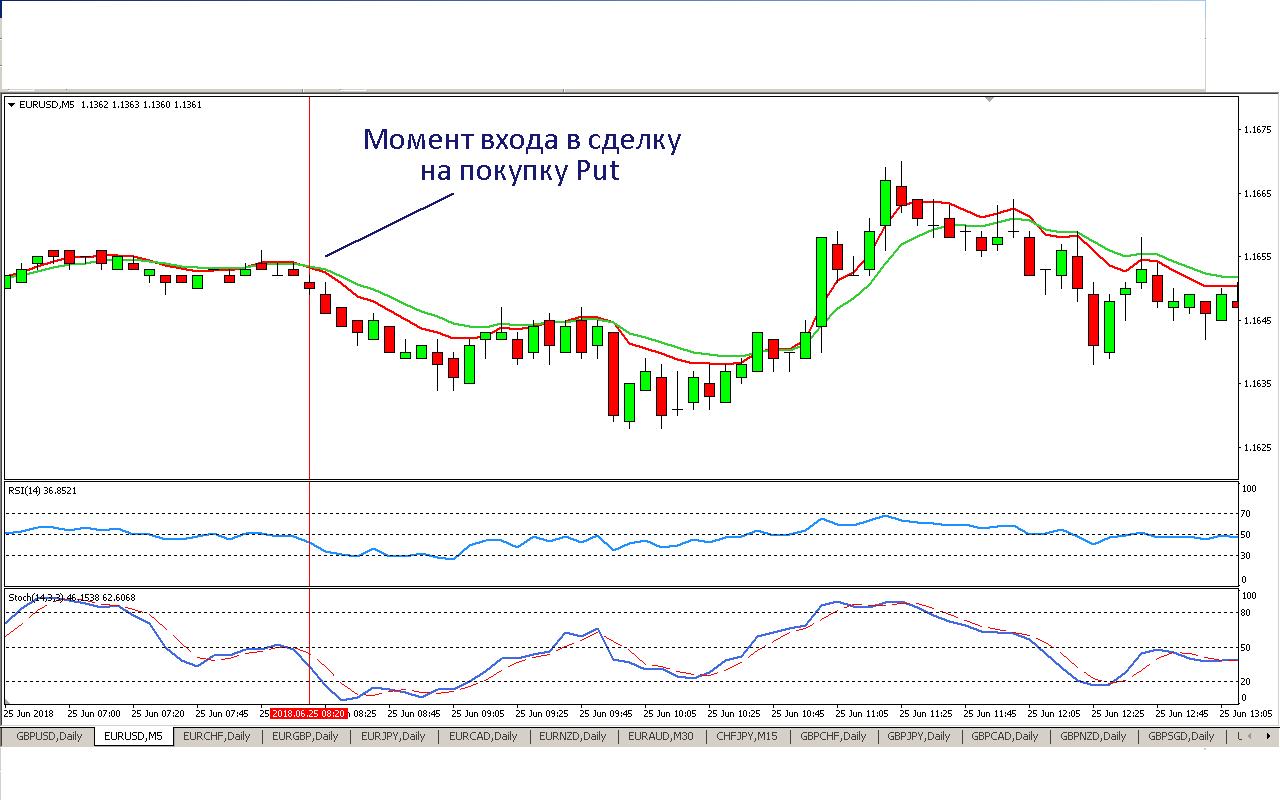The height and width of the screenshot is (800, 1280).
Task: Click the 25 Jun 11:05 time label
Action: pyautogui.click(x=863, y=714)
